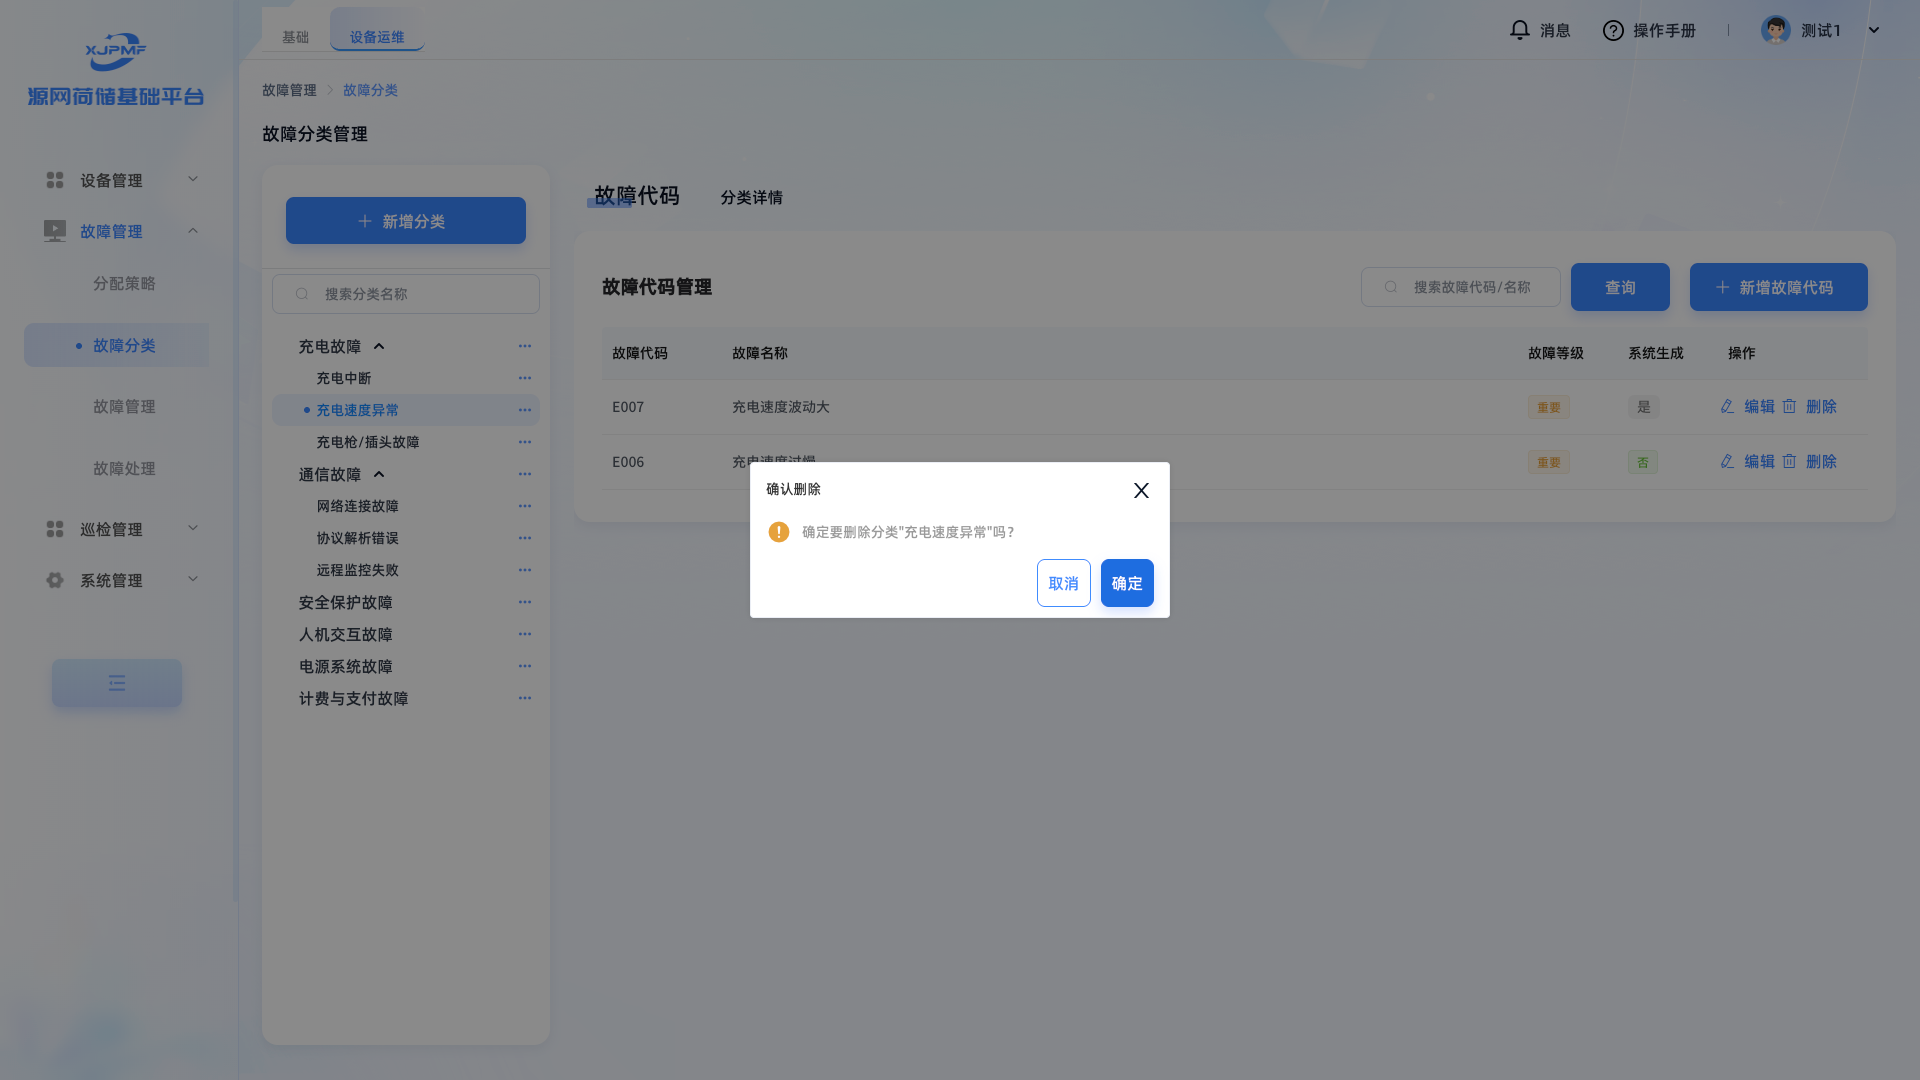The height and width of the screenshot is (1080, 1920).
Task: Open 故障处理 in the sidebar menu
Action: (x=124, y=468)
